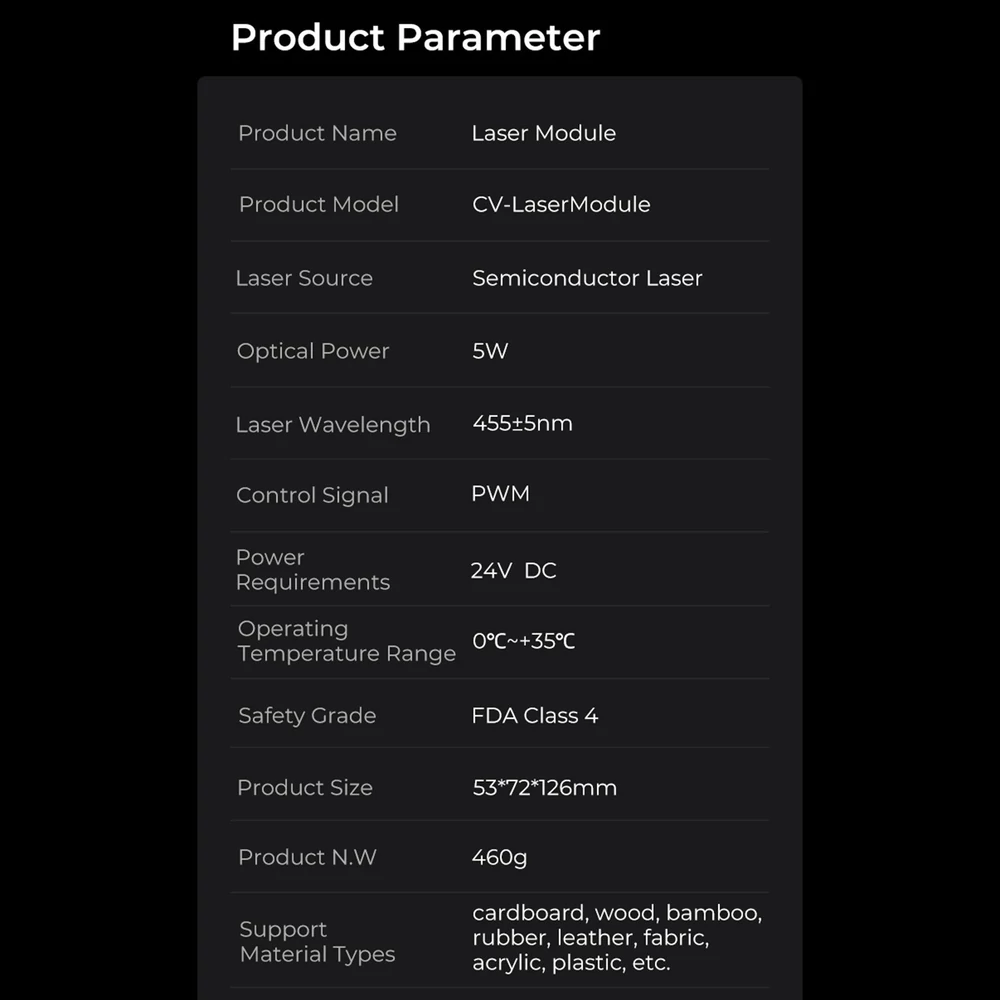This screenshot has width=1000, height=1000.
Task: Click the 53*72*126mm product size value
Action: coord(545,788)
